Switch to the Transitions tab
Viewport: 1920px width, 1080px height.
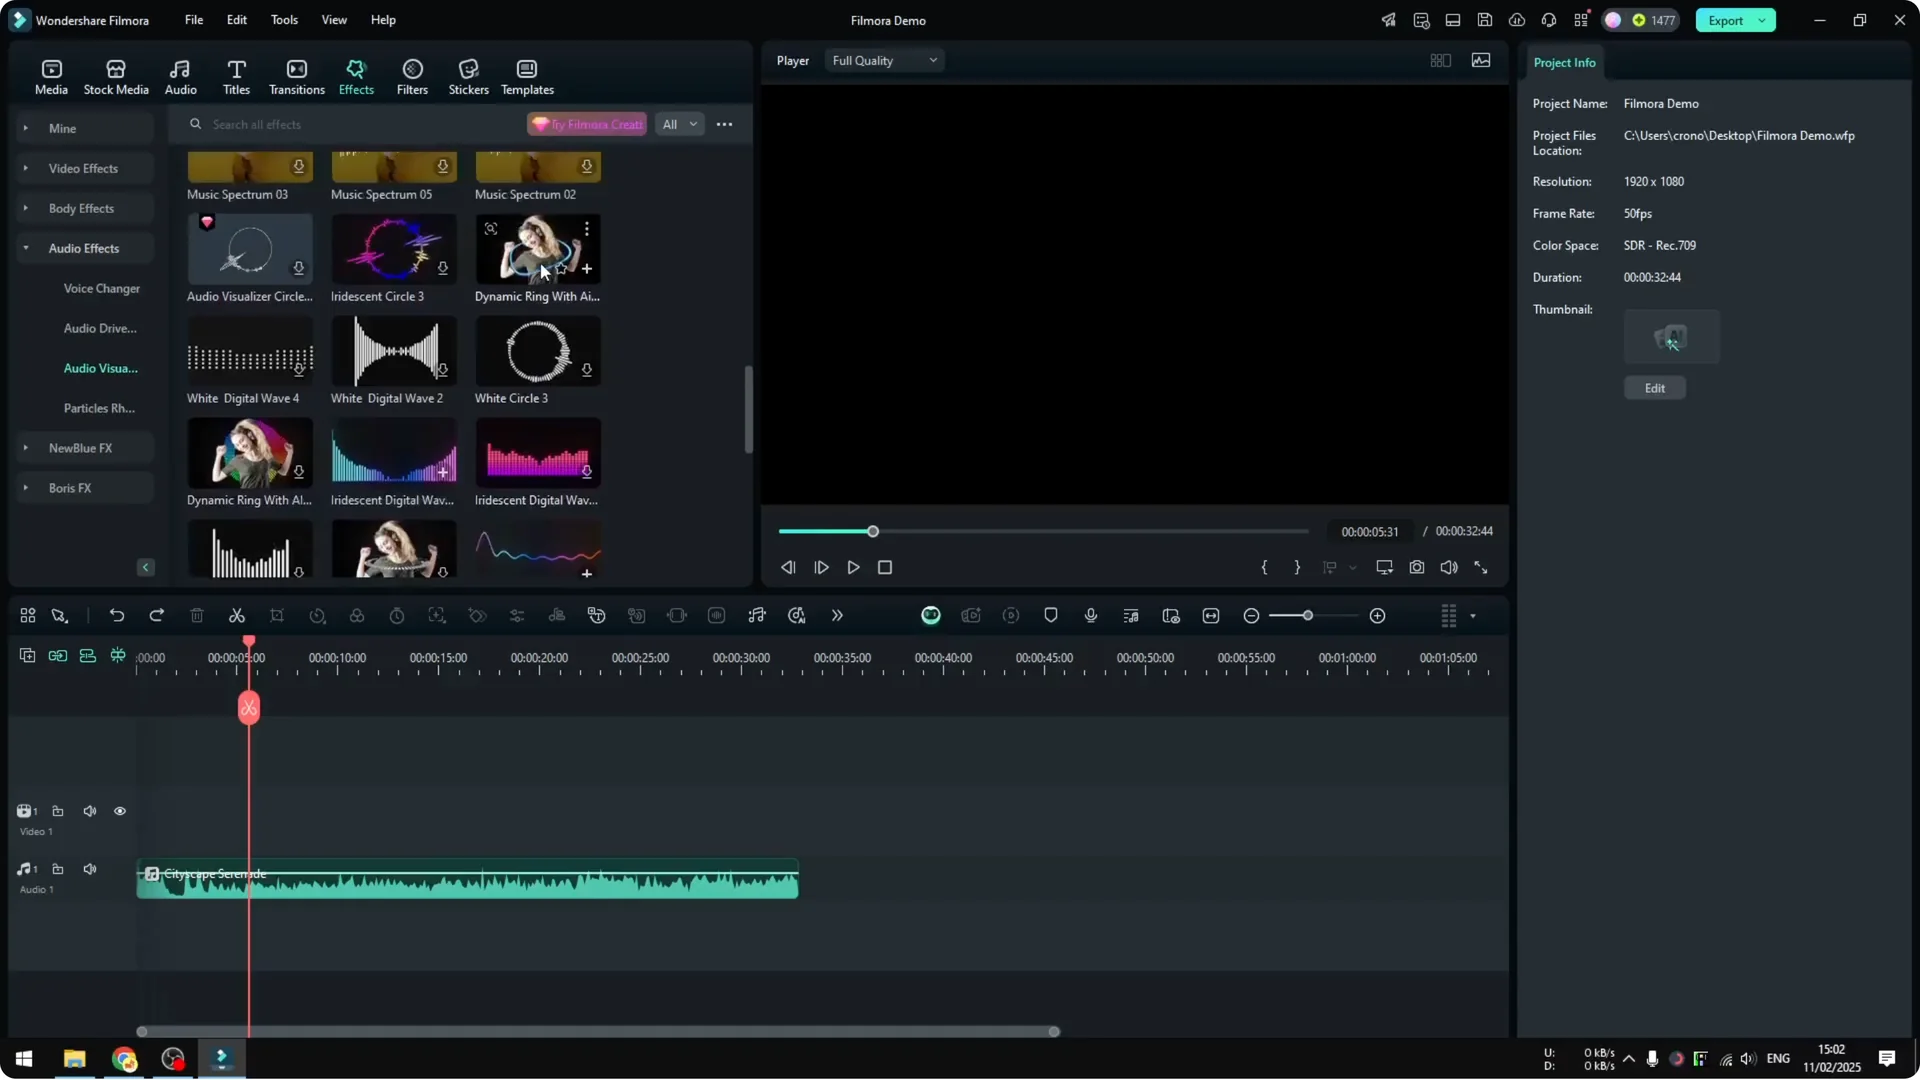click(296, 75)
